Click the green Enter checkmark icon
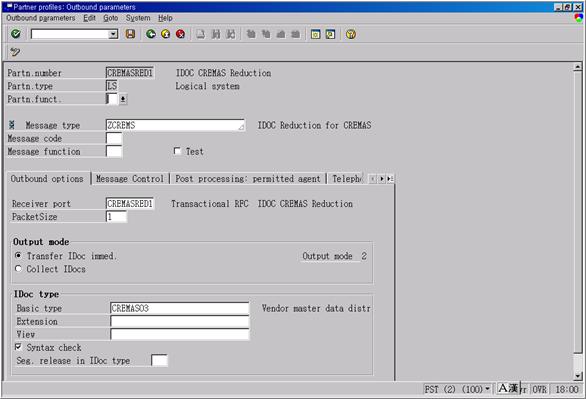 [15, 34]
